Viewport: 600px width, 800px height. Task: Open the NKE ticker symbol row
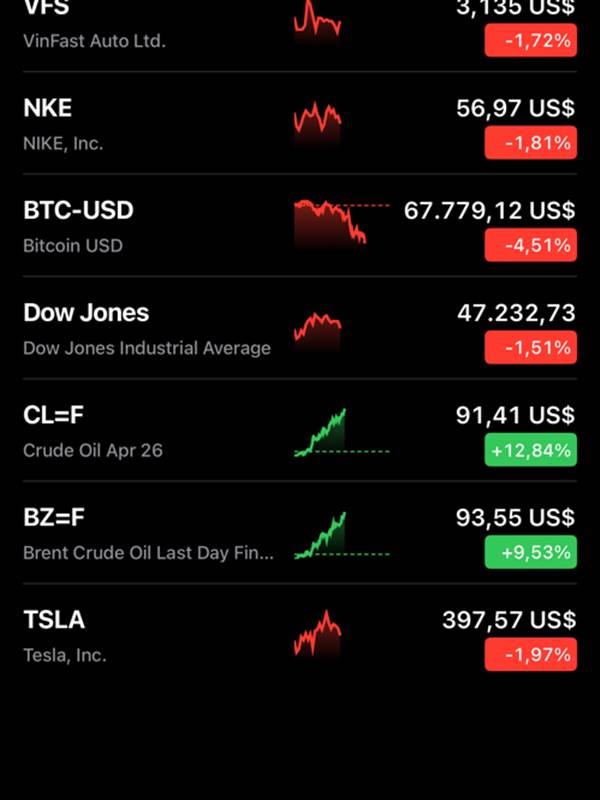click(48, 108)
